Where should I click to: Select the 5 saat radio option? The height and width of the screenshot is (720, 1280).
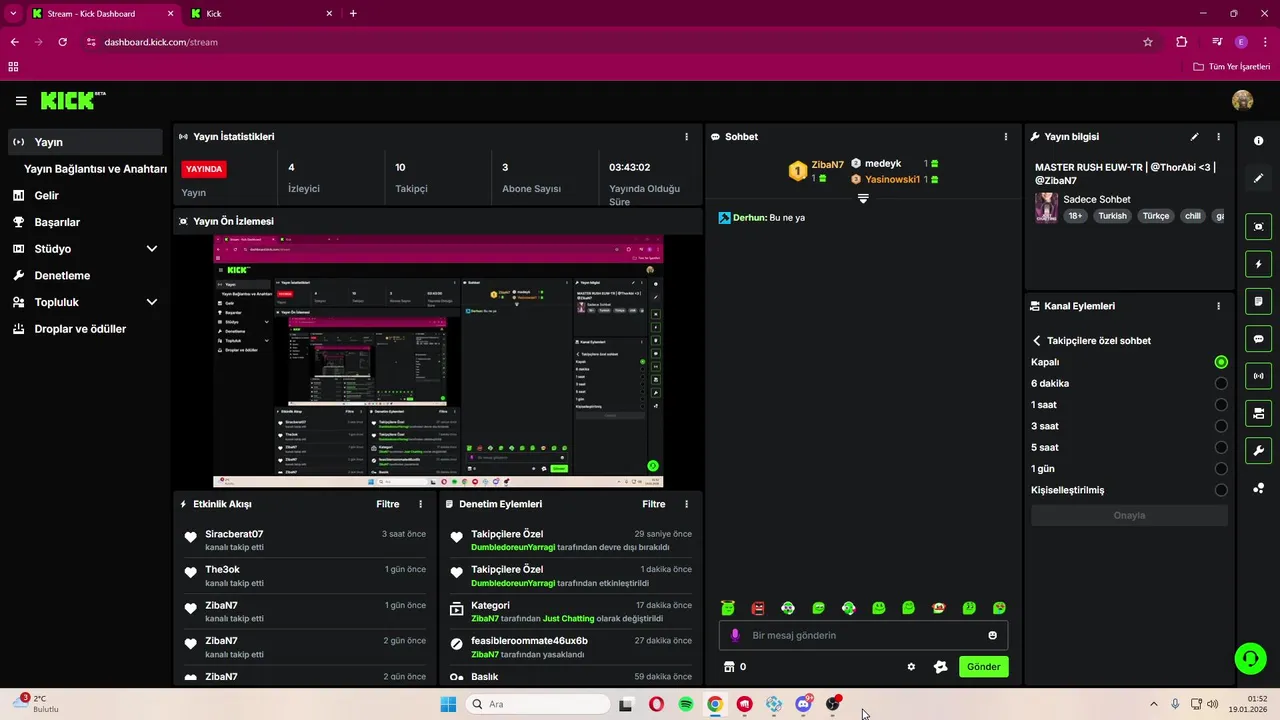(1221, 448)
